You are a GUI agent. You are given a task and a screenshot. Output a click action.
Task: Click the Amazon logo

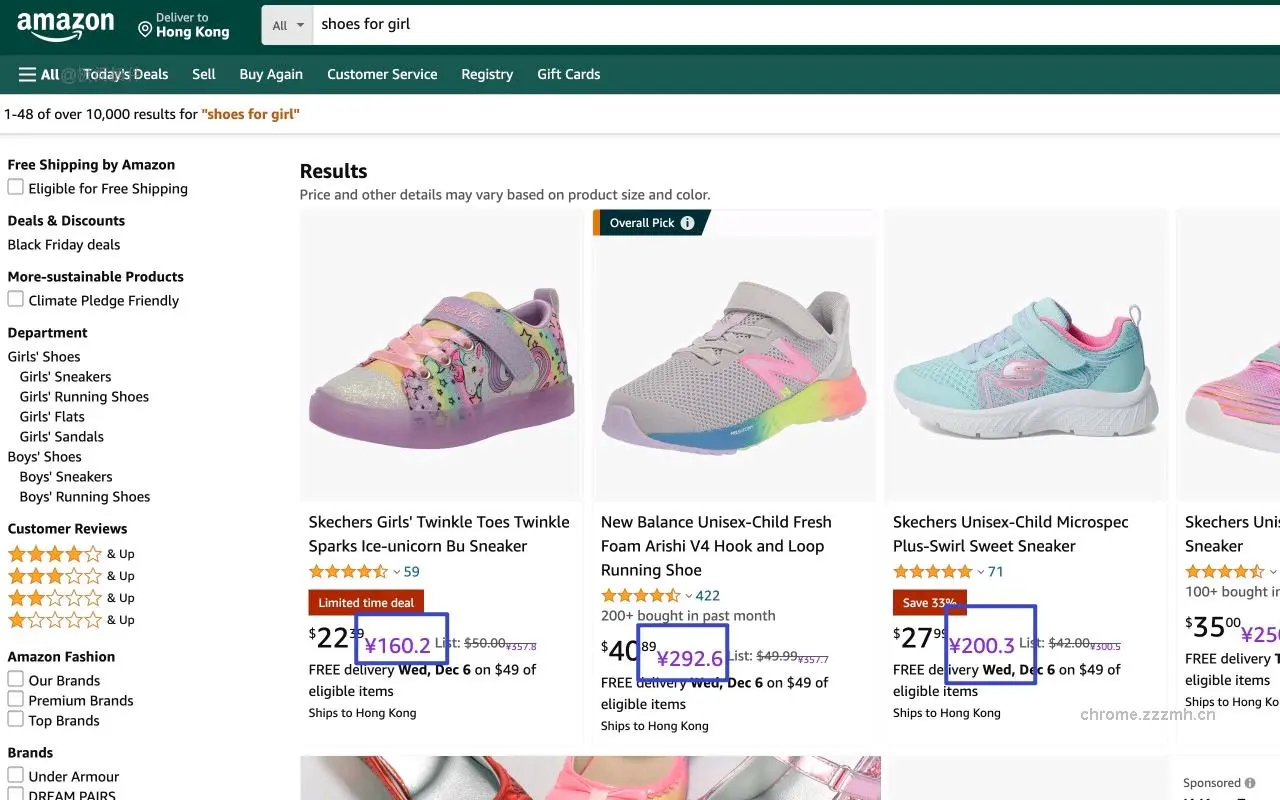65,25
